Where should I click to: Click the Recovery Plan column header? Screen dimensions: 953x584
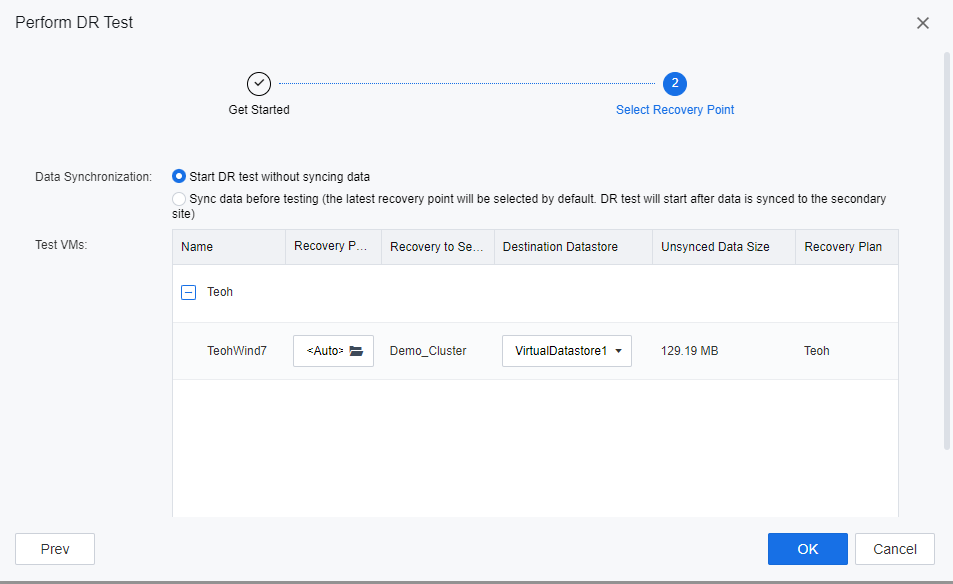842,247
